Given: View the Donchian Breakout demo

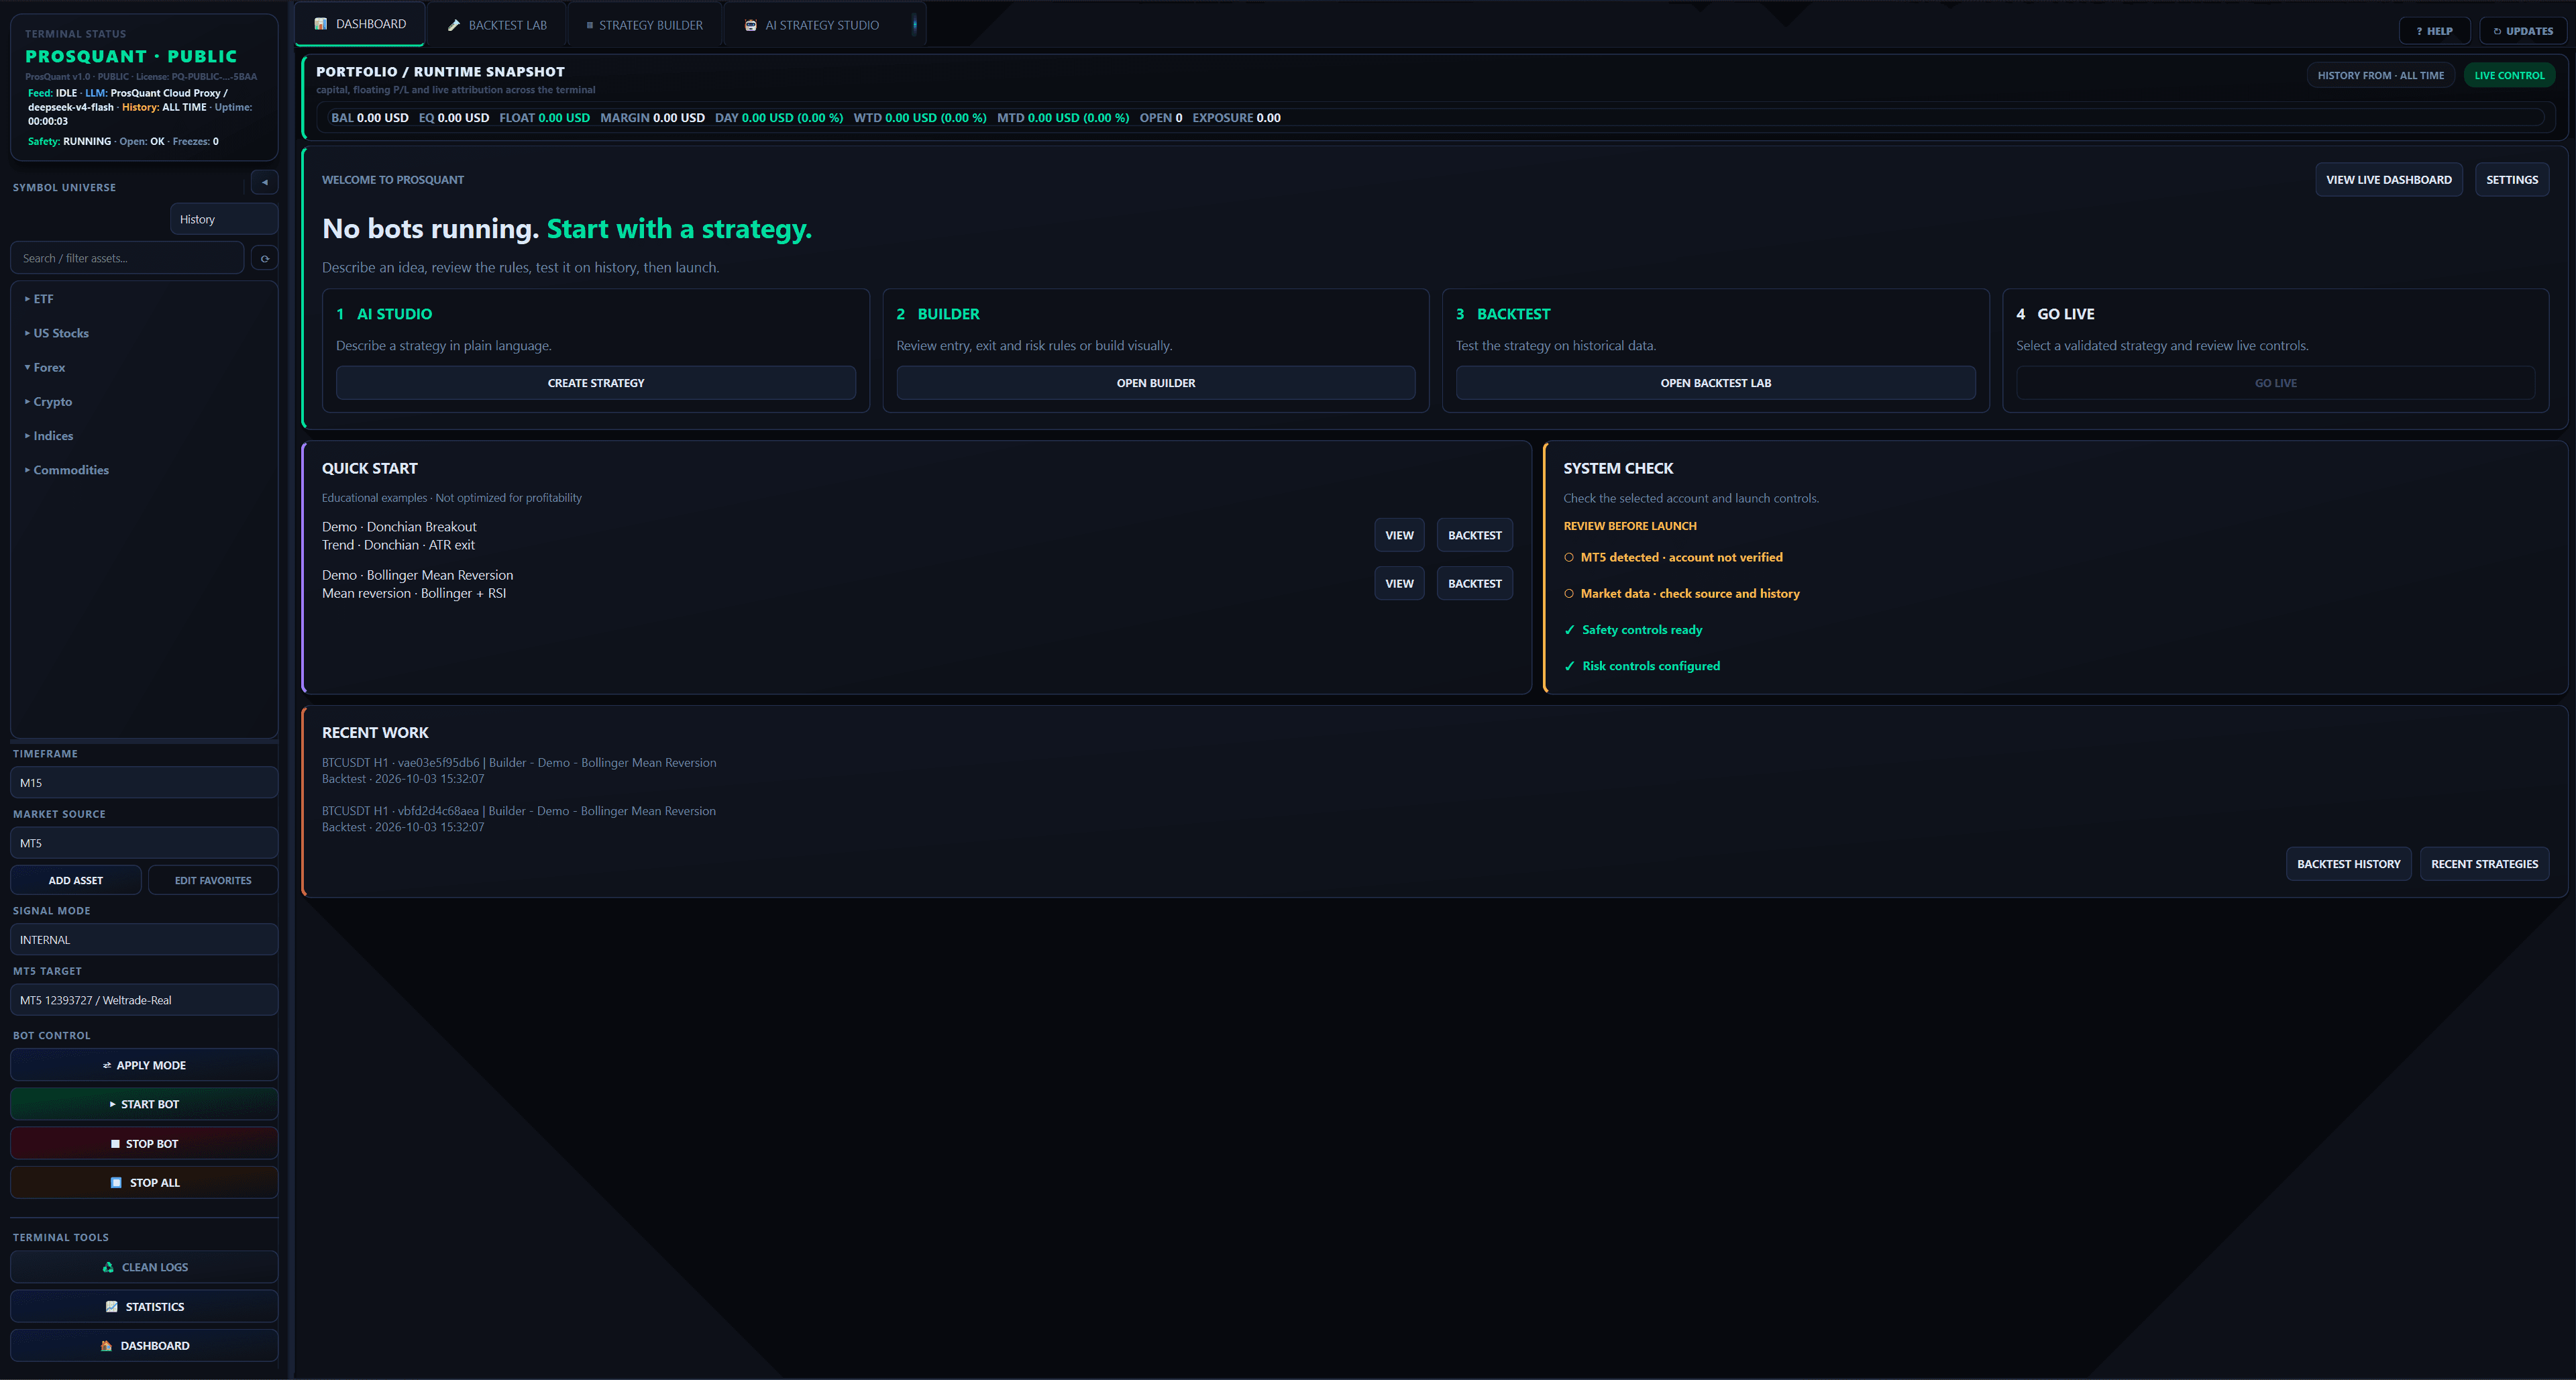Looking at the screenshot, I should pyautogui.click(x=1399, y=535).
